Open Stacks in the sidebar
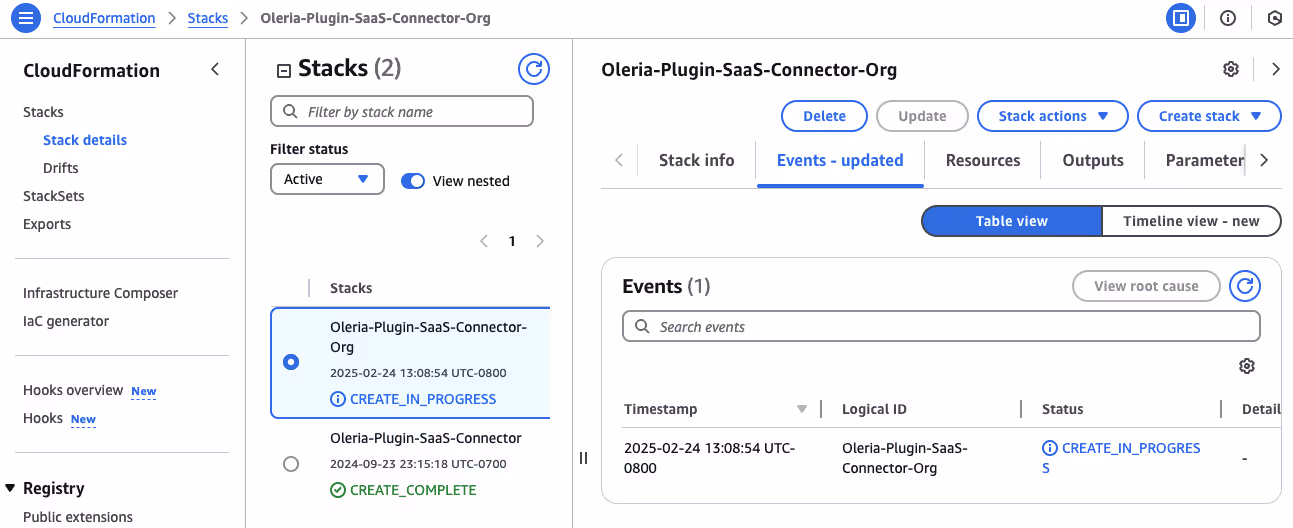Viewport: 1293px width, 528px height. click(x=43, y=112)
